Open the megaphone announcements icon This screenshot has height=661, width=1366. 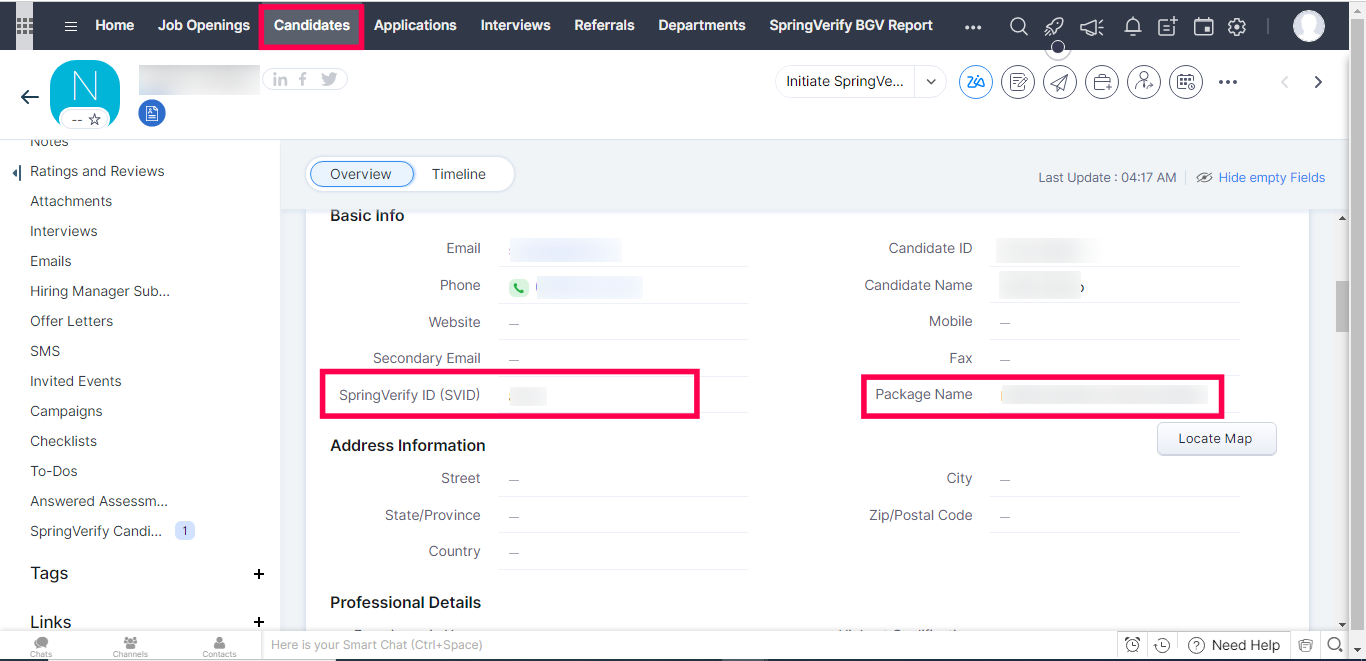[1092, 27]
